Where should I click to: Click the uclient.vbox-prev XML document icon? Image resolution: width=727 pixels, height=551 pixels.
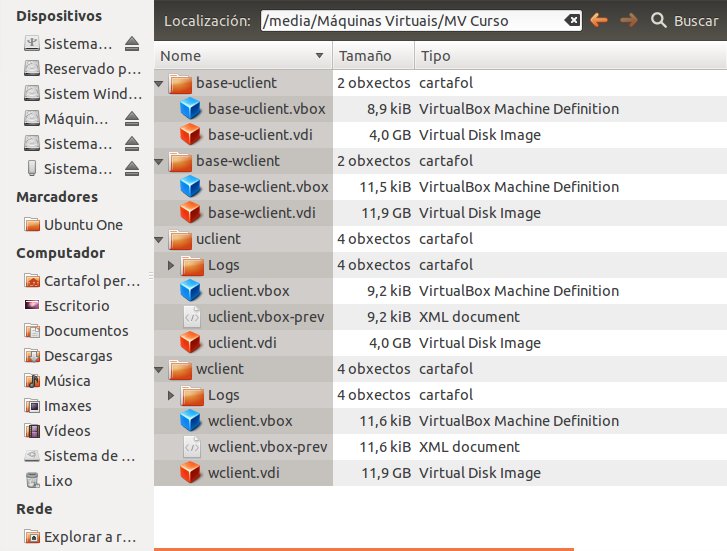pyautogui.click(x=192, y=317)
